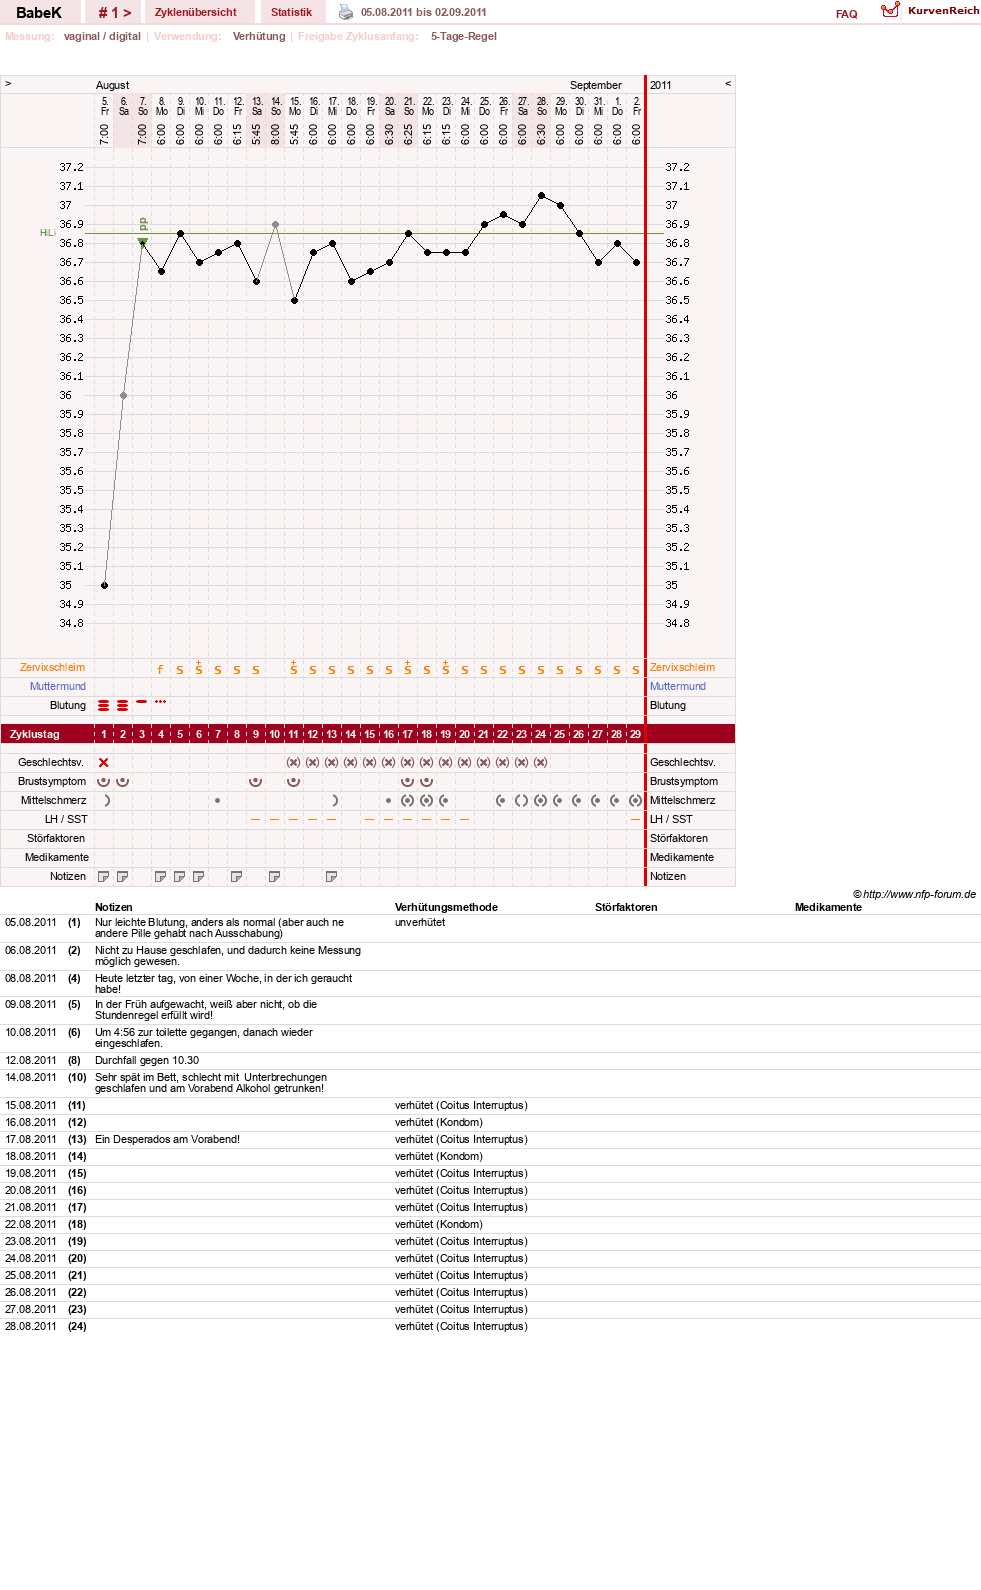981x1590 pixels.
Task: Open the KurvenReich crown logo
Action: point(890,10)
